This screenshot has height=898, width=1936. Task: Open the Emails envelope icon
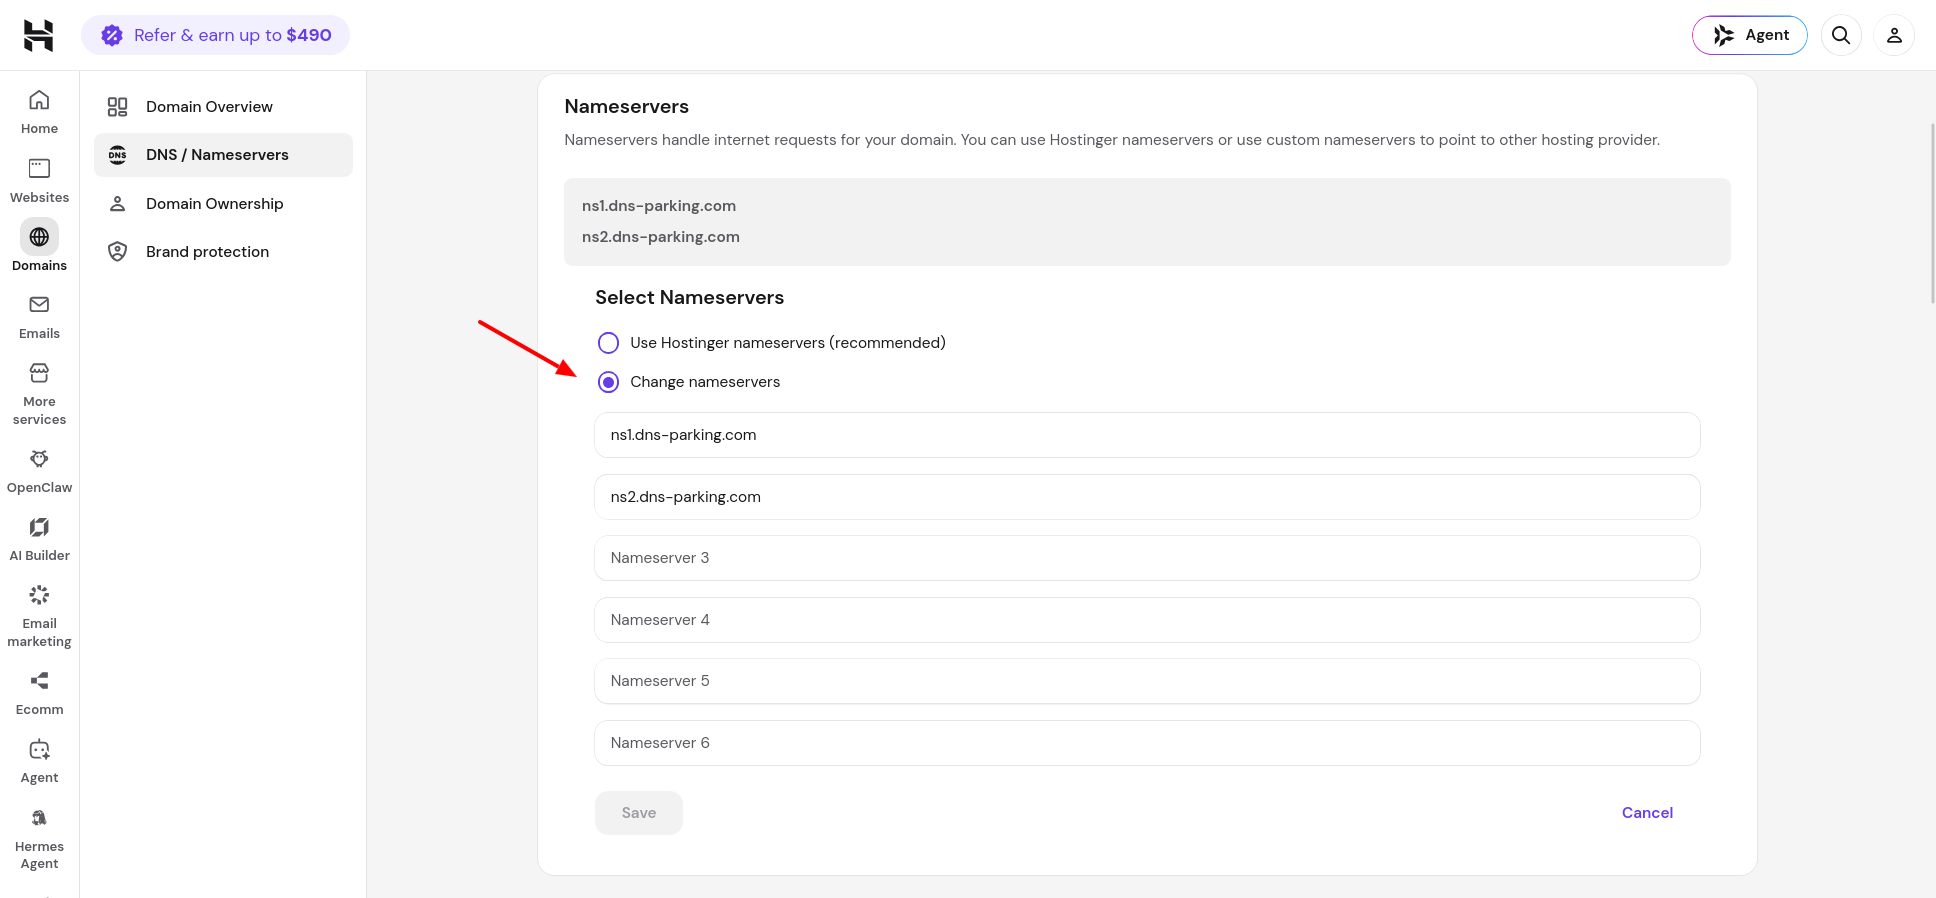point(39,304)
